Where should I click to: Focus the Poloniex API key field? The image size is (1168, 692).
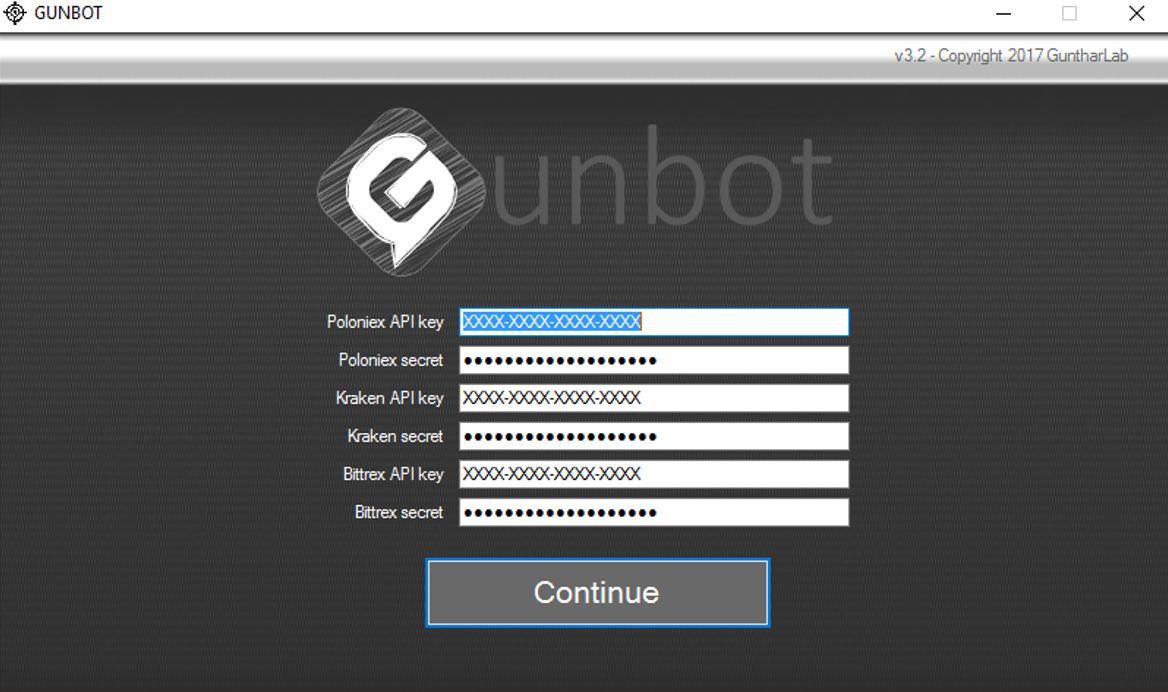pyautogui.click(x=654, y=322)
